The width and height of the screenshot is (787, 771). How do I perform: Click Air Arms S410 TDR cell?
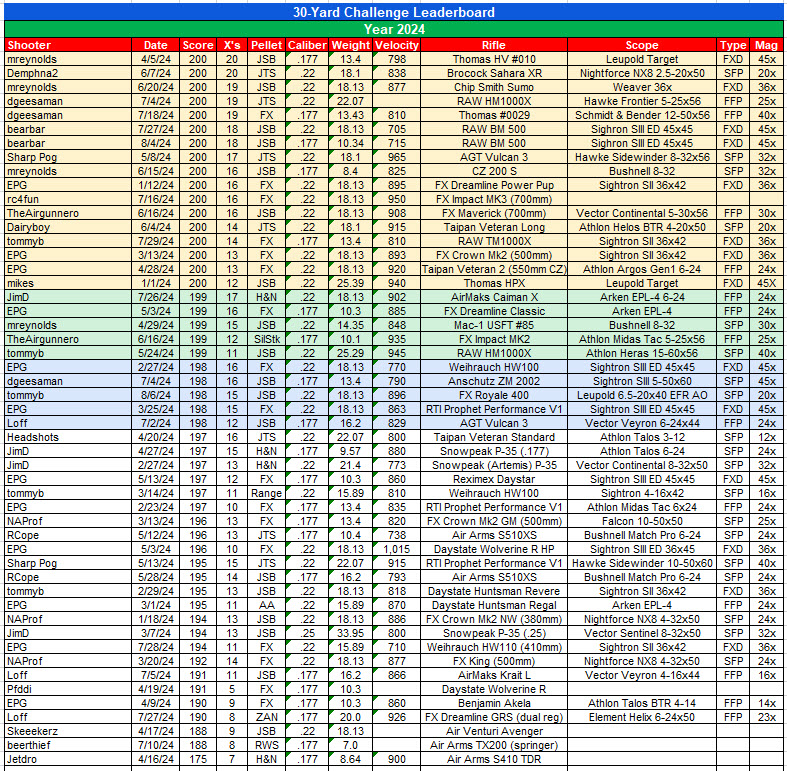pyautogui.click(x=494, y=759)
